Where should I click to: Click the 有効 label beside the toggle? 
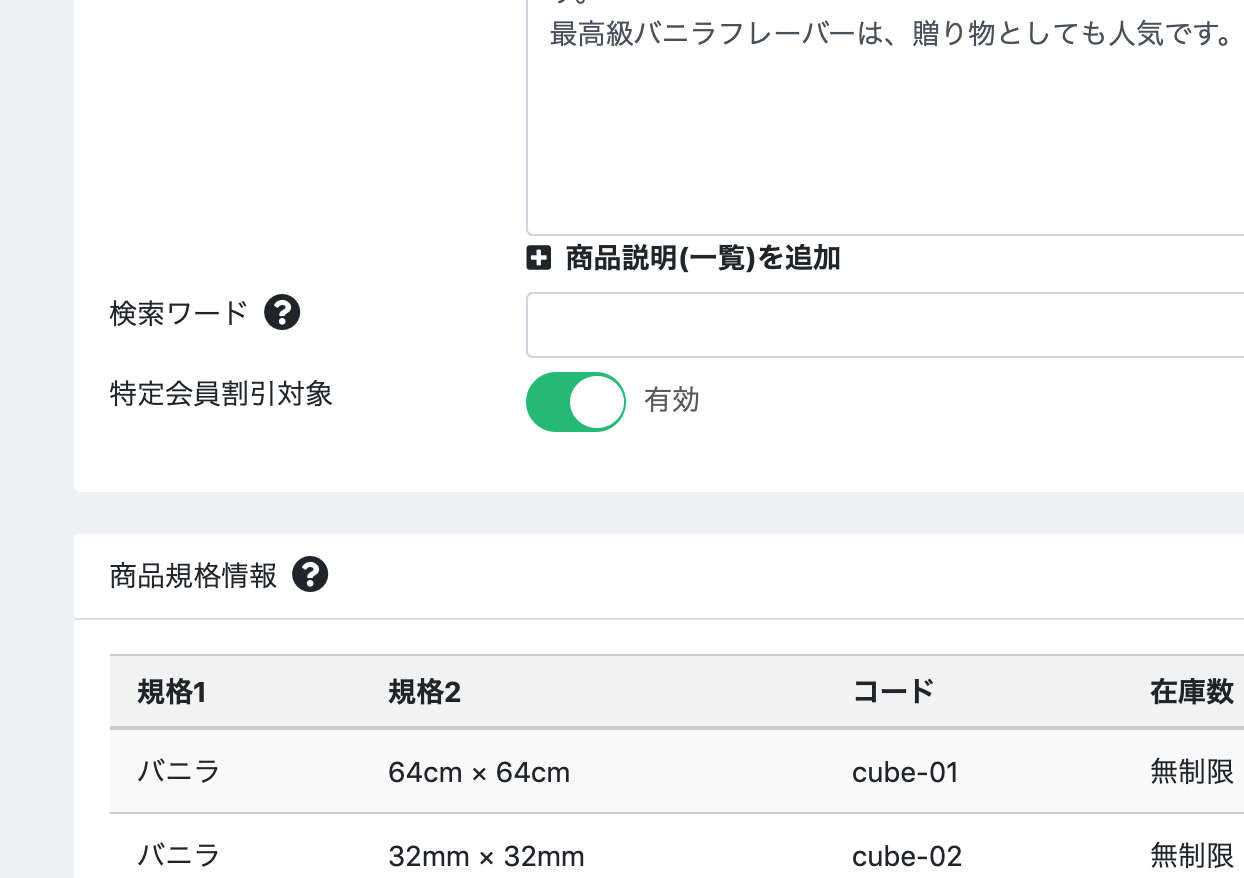point(672,401)
